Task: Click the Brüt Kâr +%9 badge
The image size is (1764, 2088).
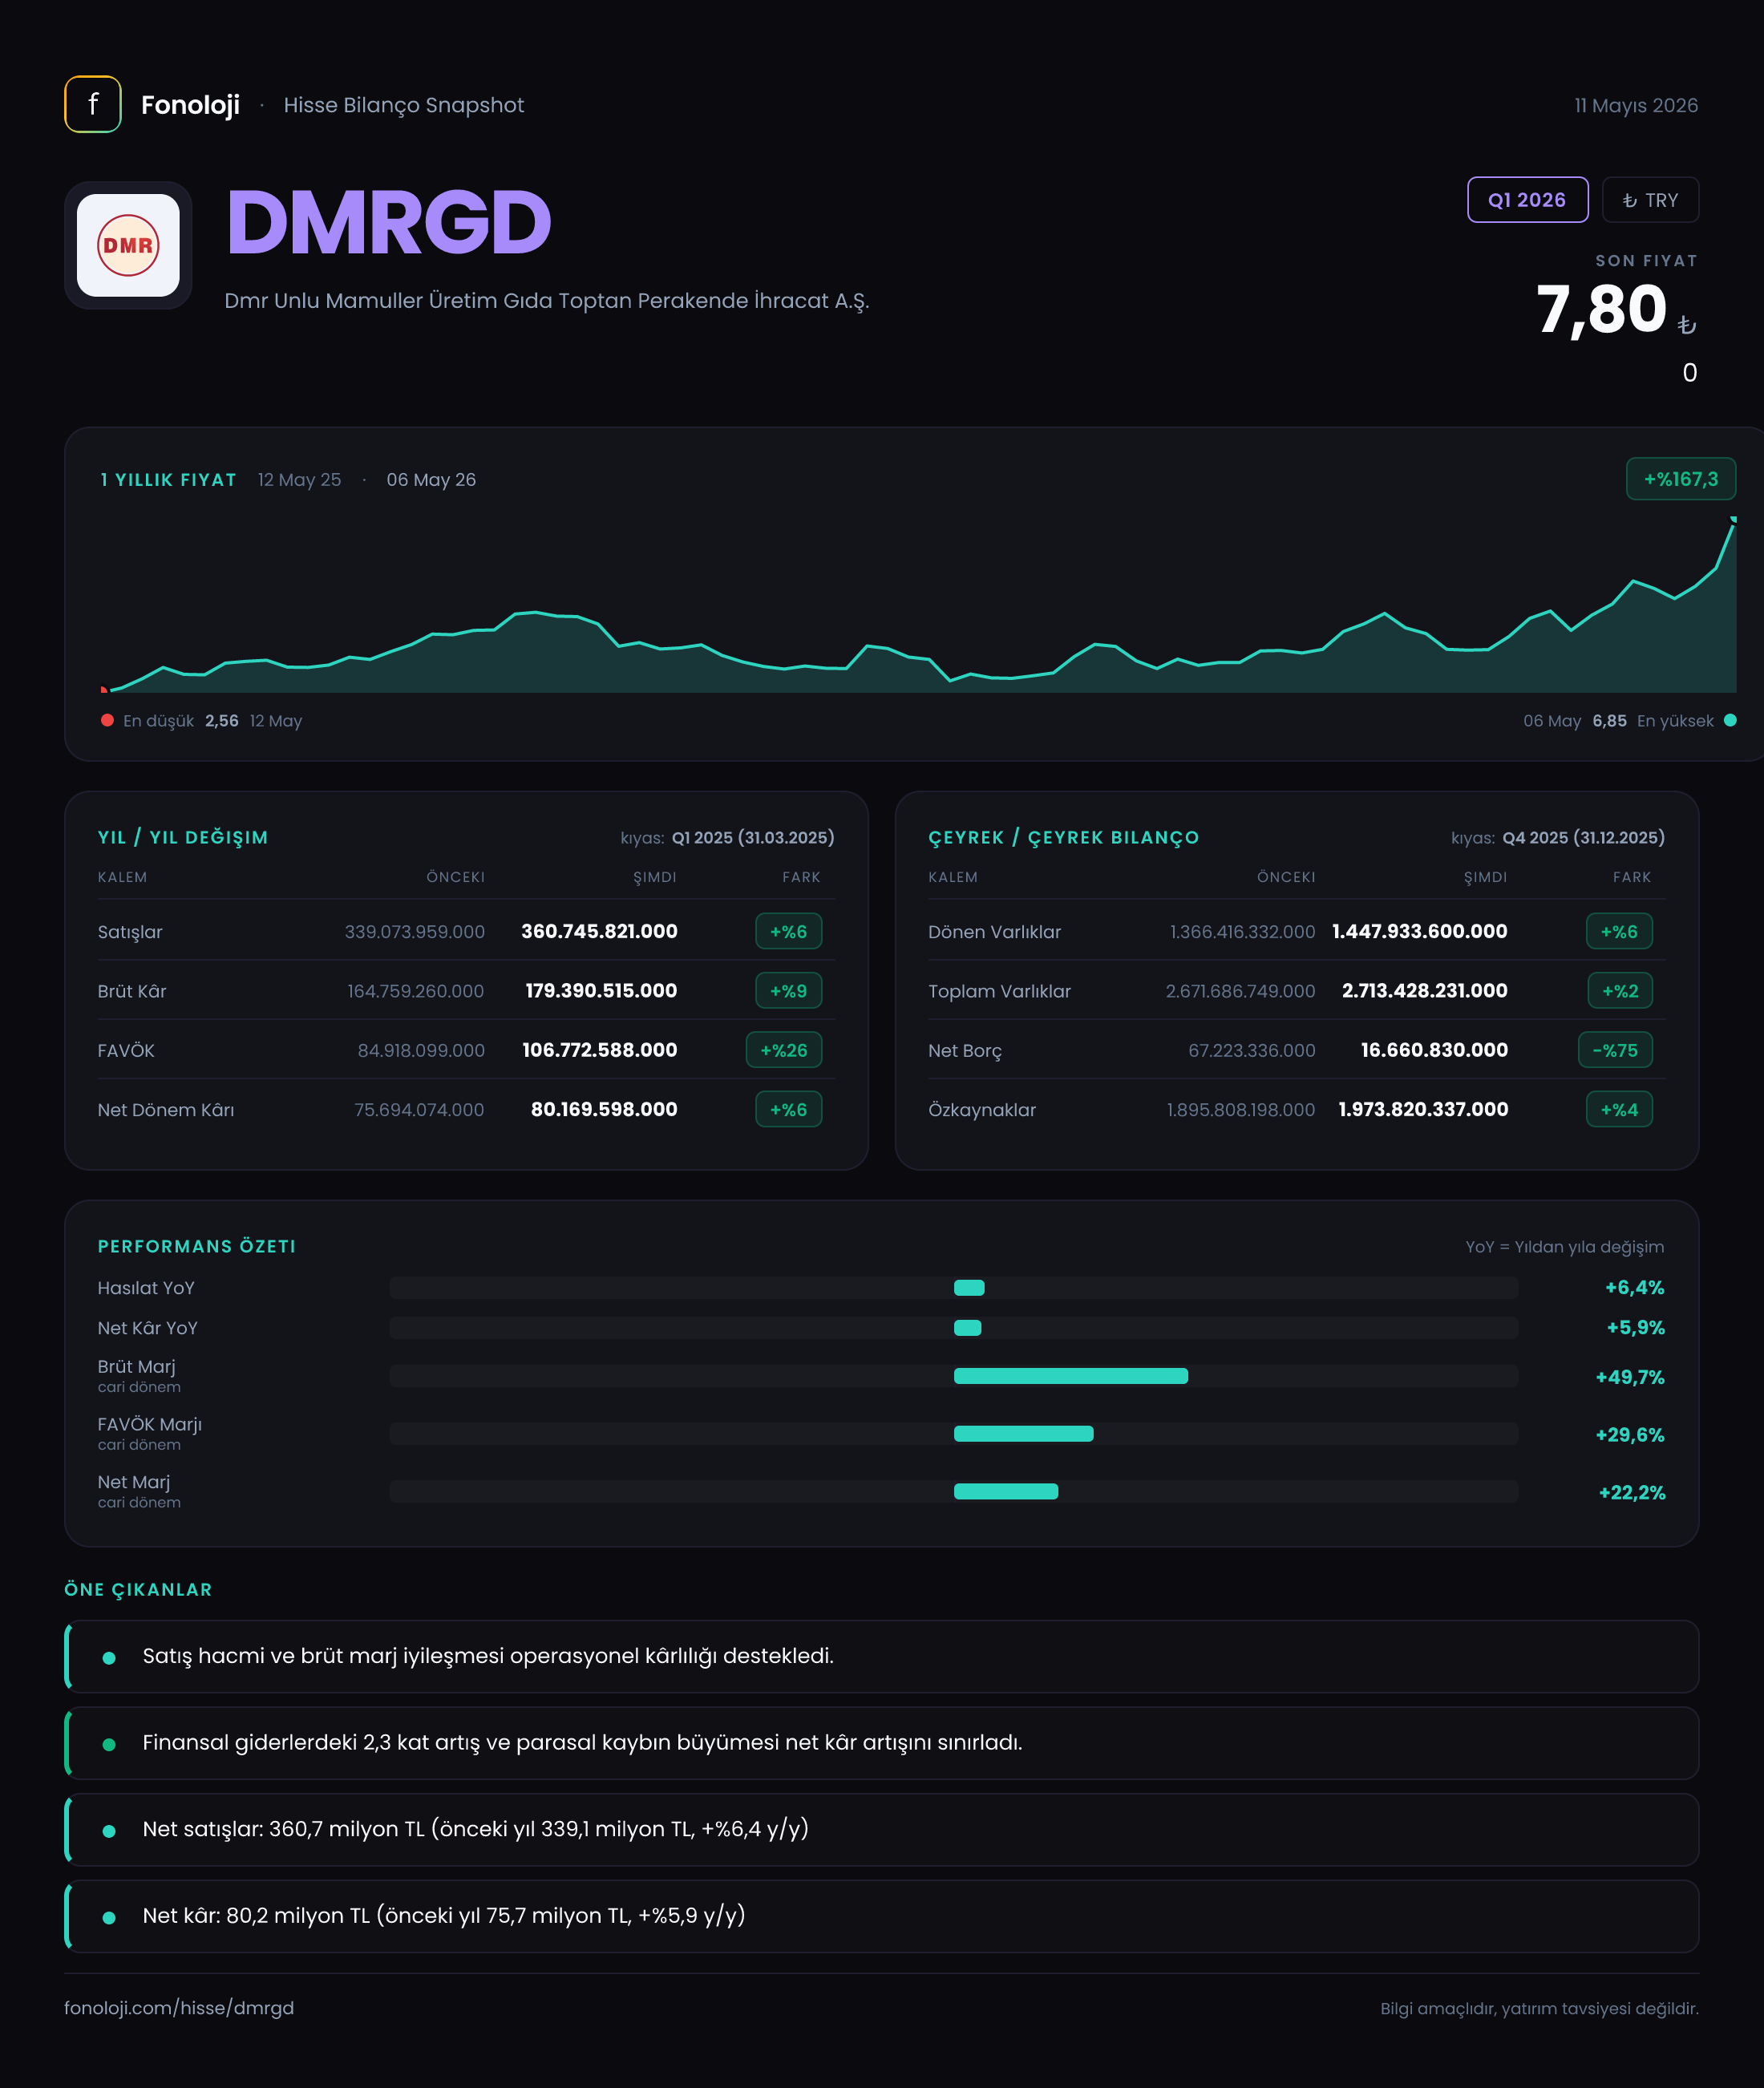Action: click(x=788, y=991)
